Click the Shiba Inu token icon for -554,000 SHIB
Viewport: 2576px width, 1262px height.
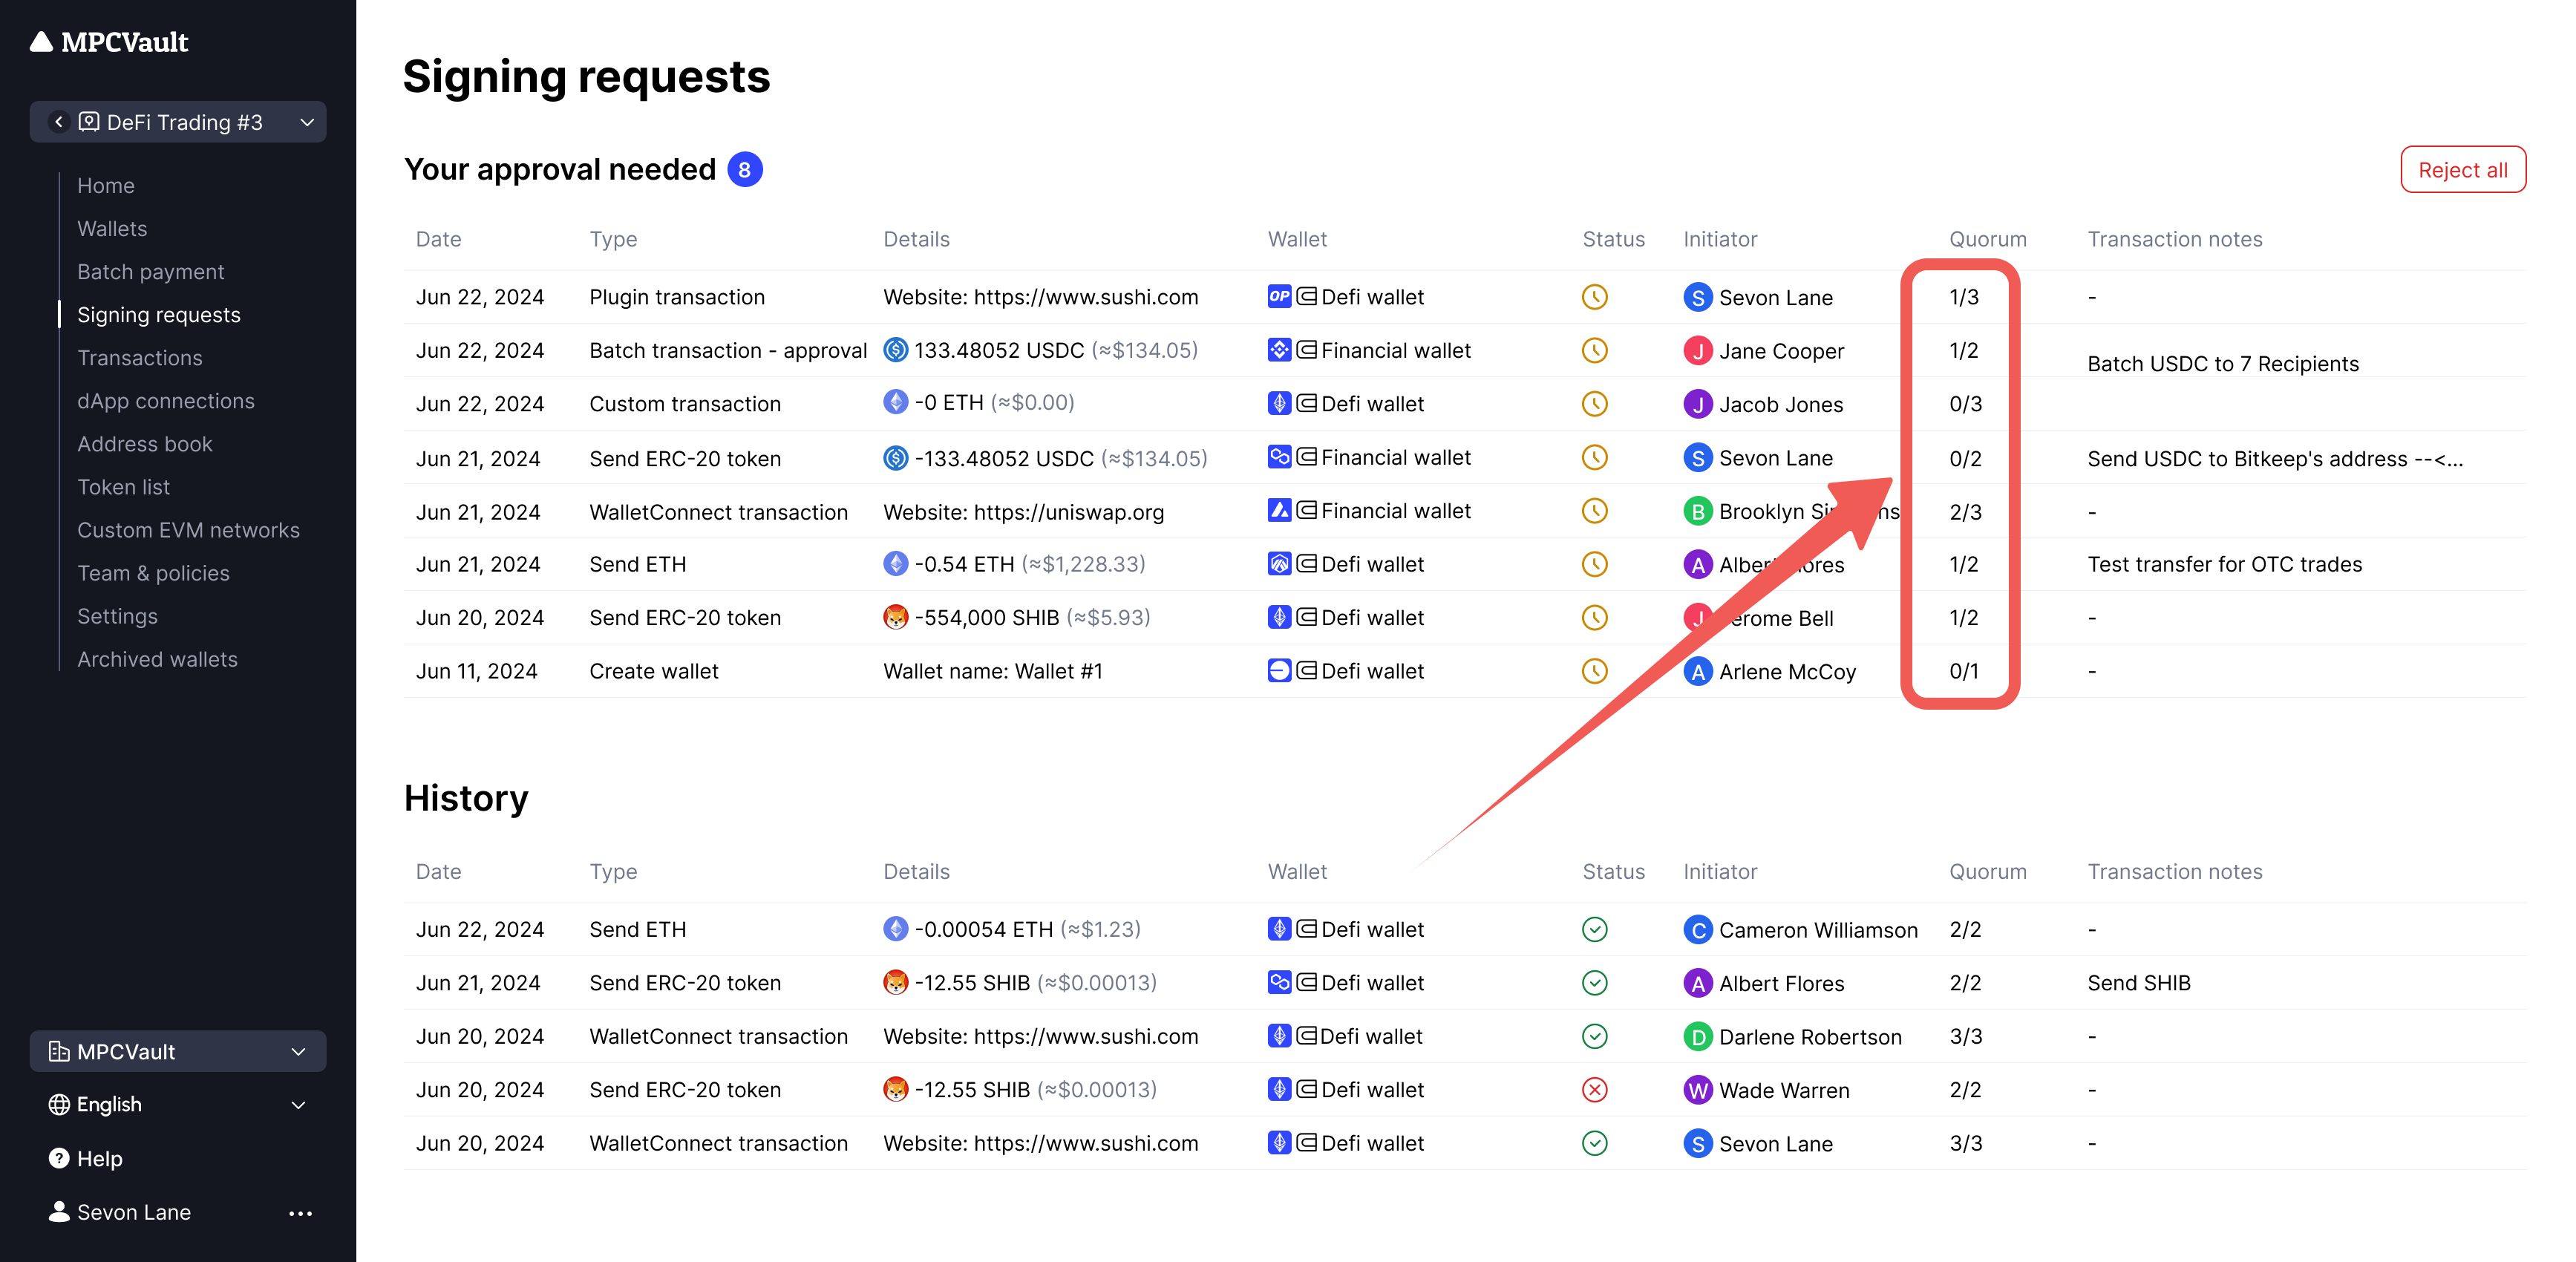[895, 618]
